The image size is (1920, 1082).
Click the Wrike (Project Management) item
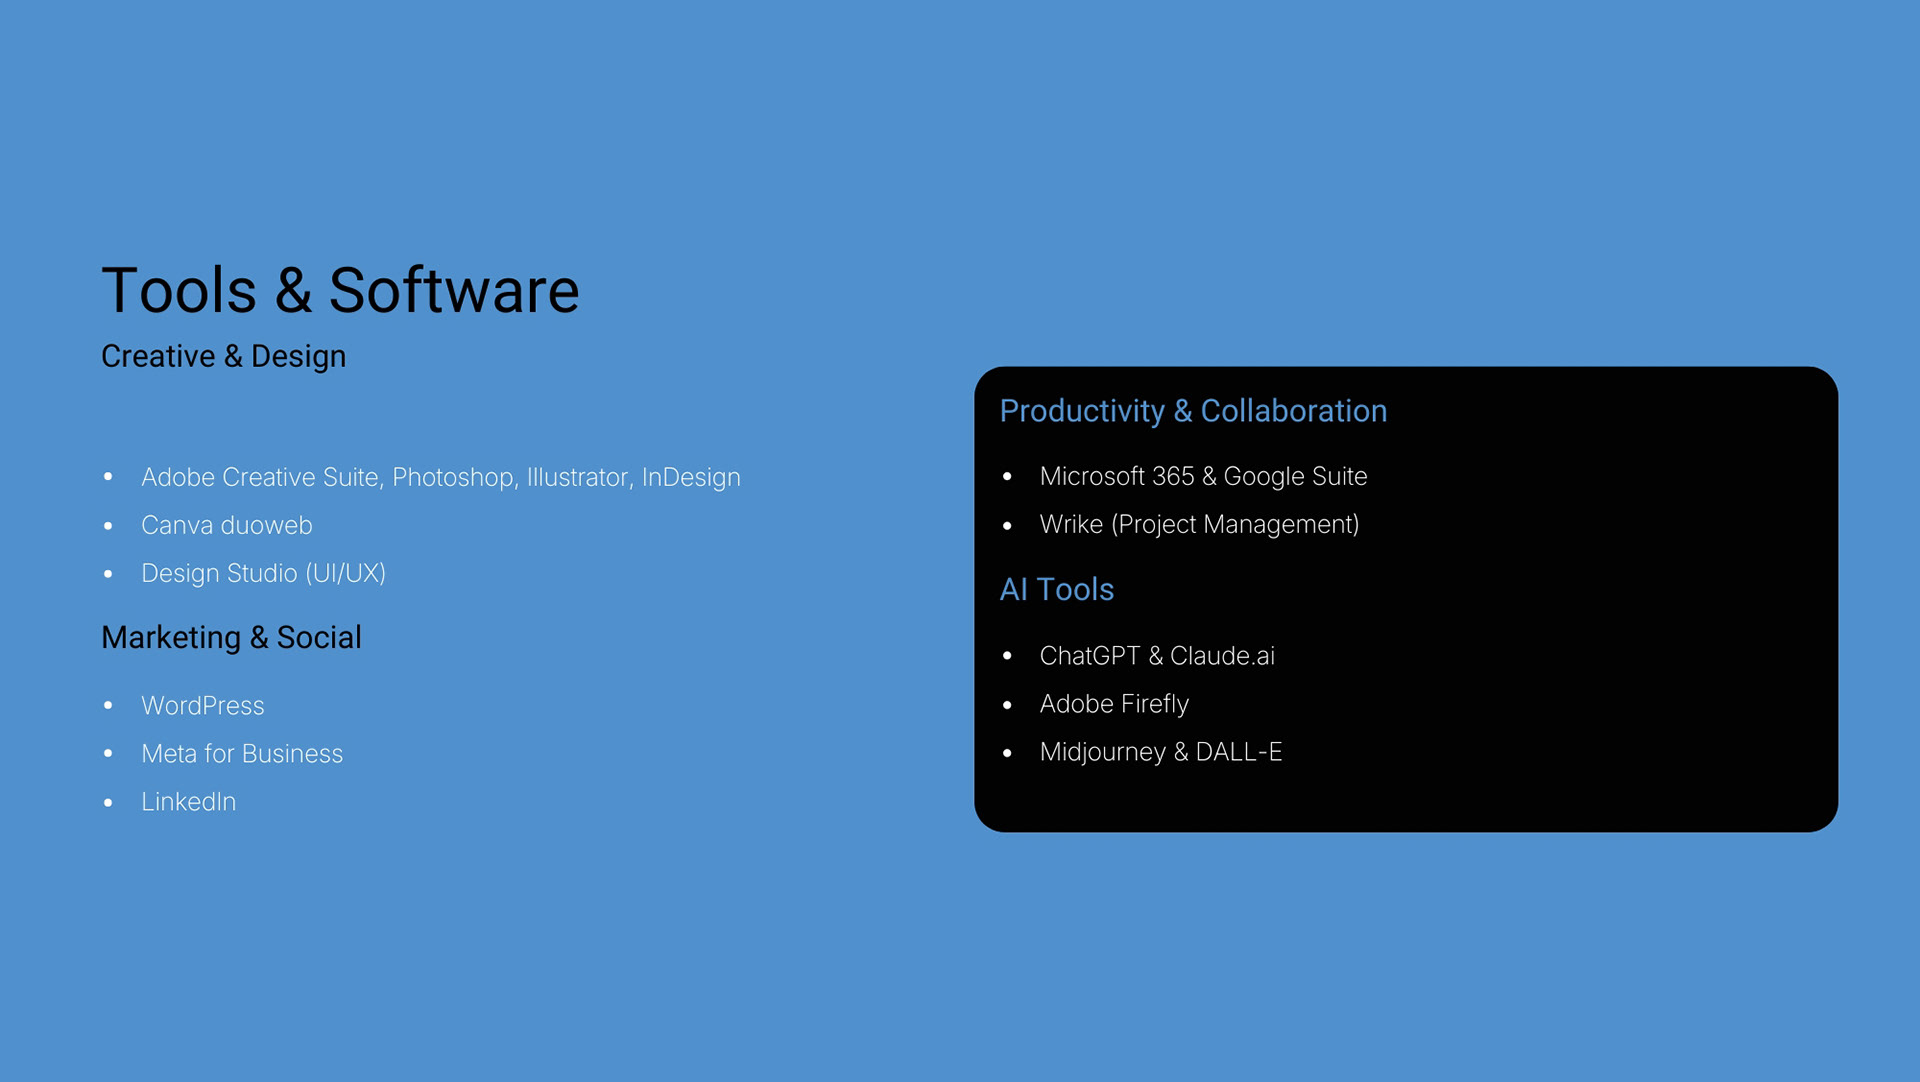pos(1198,524)
